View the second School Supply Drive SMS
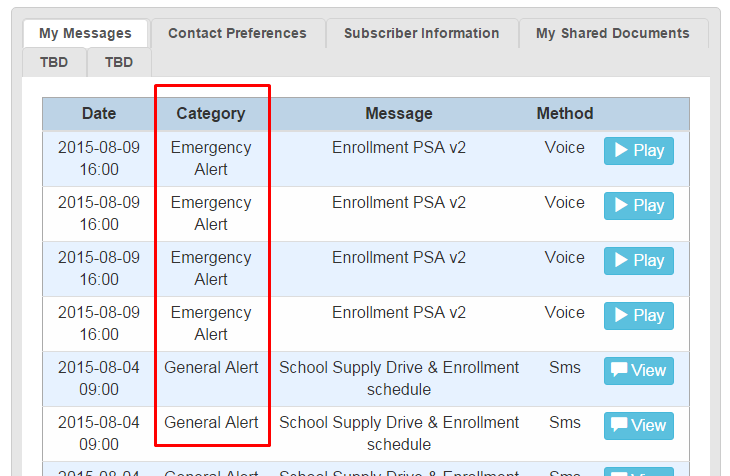The height and width of the screenshot is (476, 730). click(638, 426)
